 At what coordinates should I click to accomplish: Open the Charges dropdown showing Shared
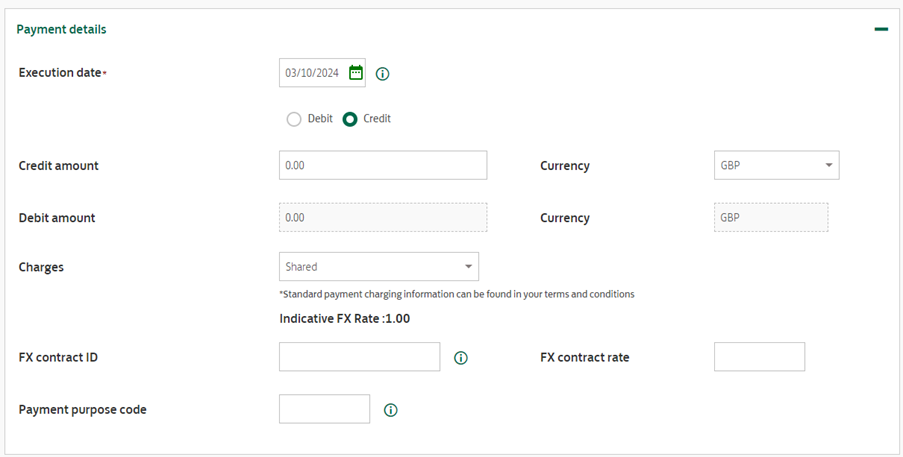[378, 266]
